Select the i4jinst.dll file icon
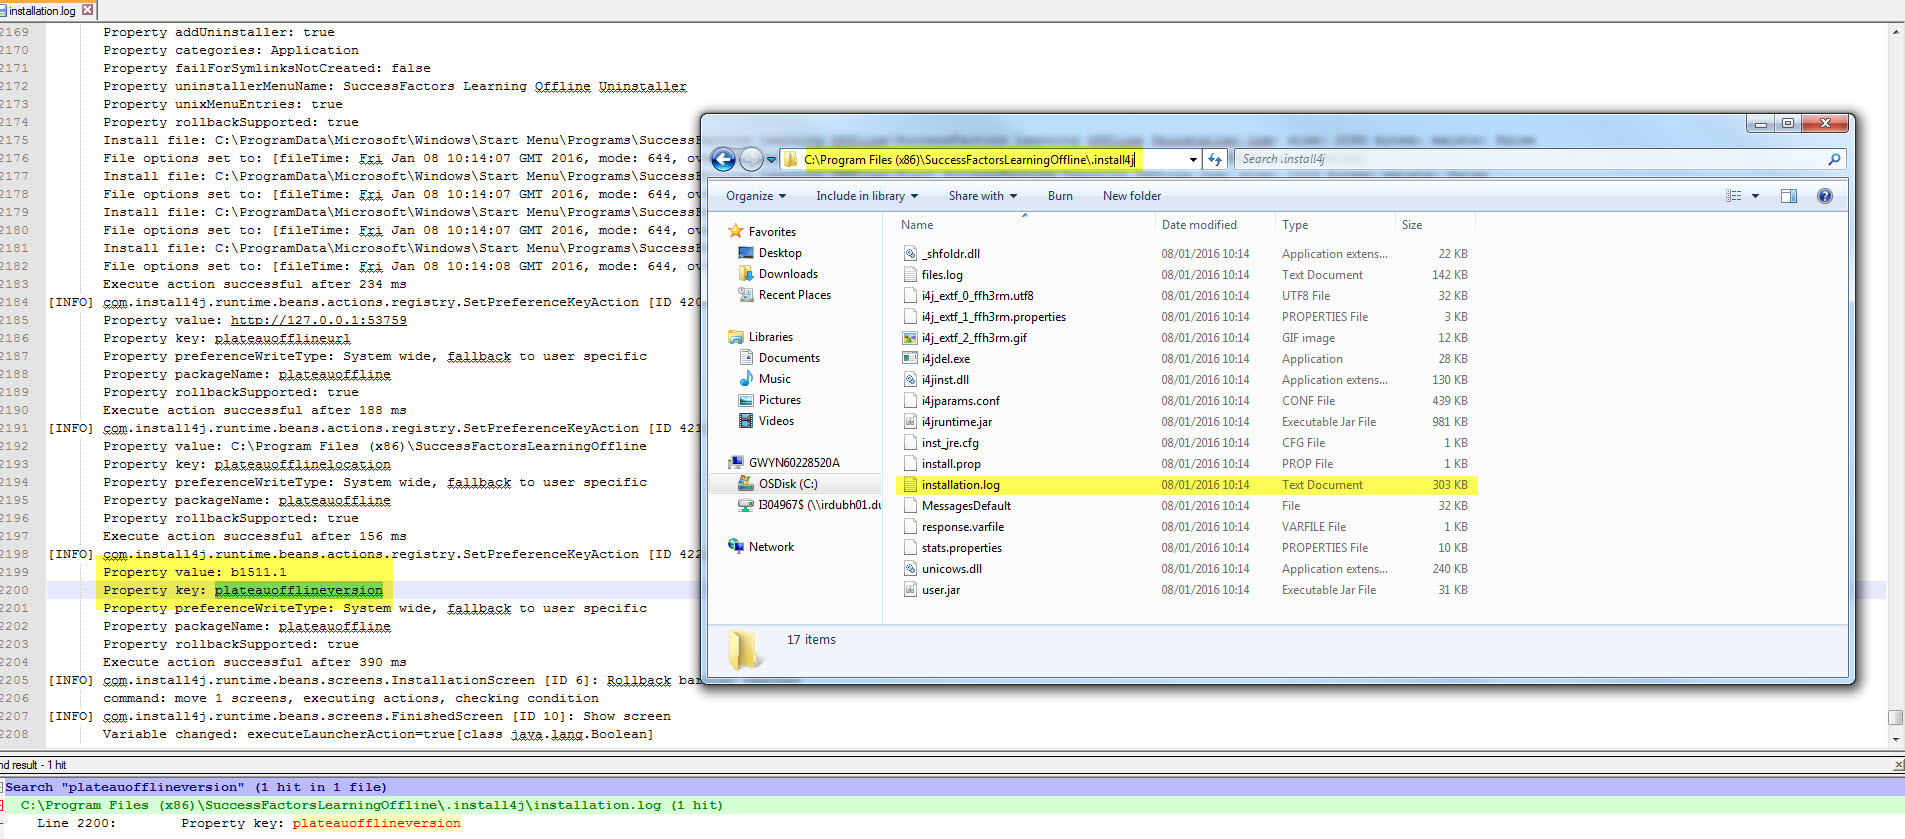The width and height of the screenshot is (1905, 839). click(x=910, y=380)
